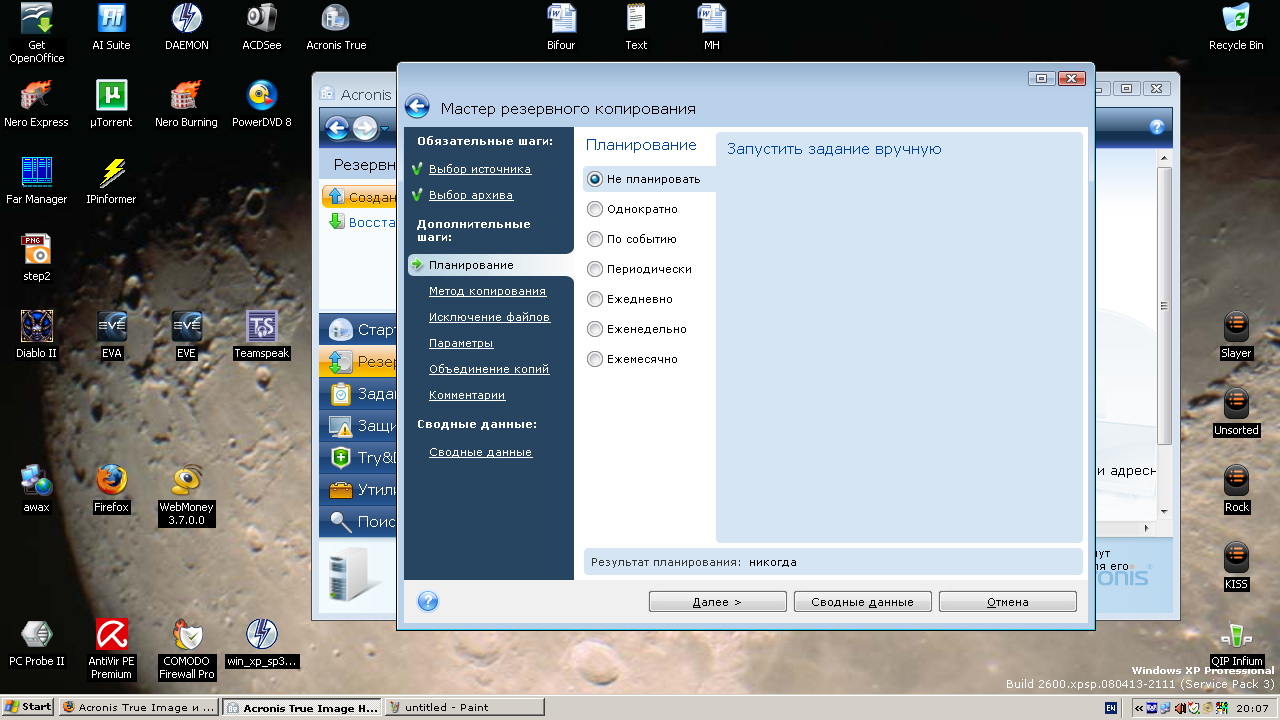The image size is (1280, 720).
Task: Choose the 'Ежедневно' schedule option
Action: coord(595,299)
